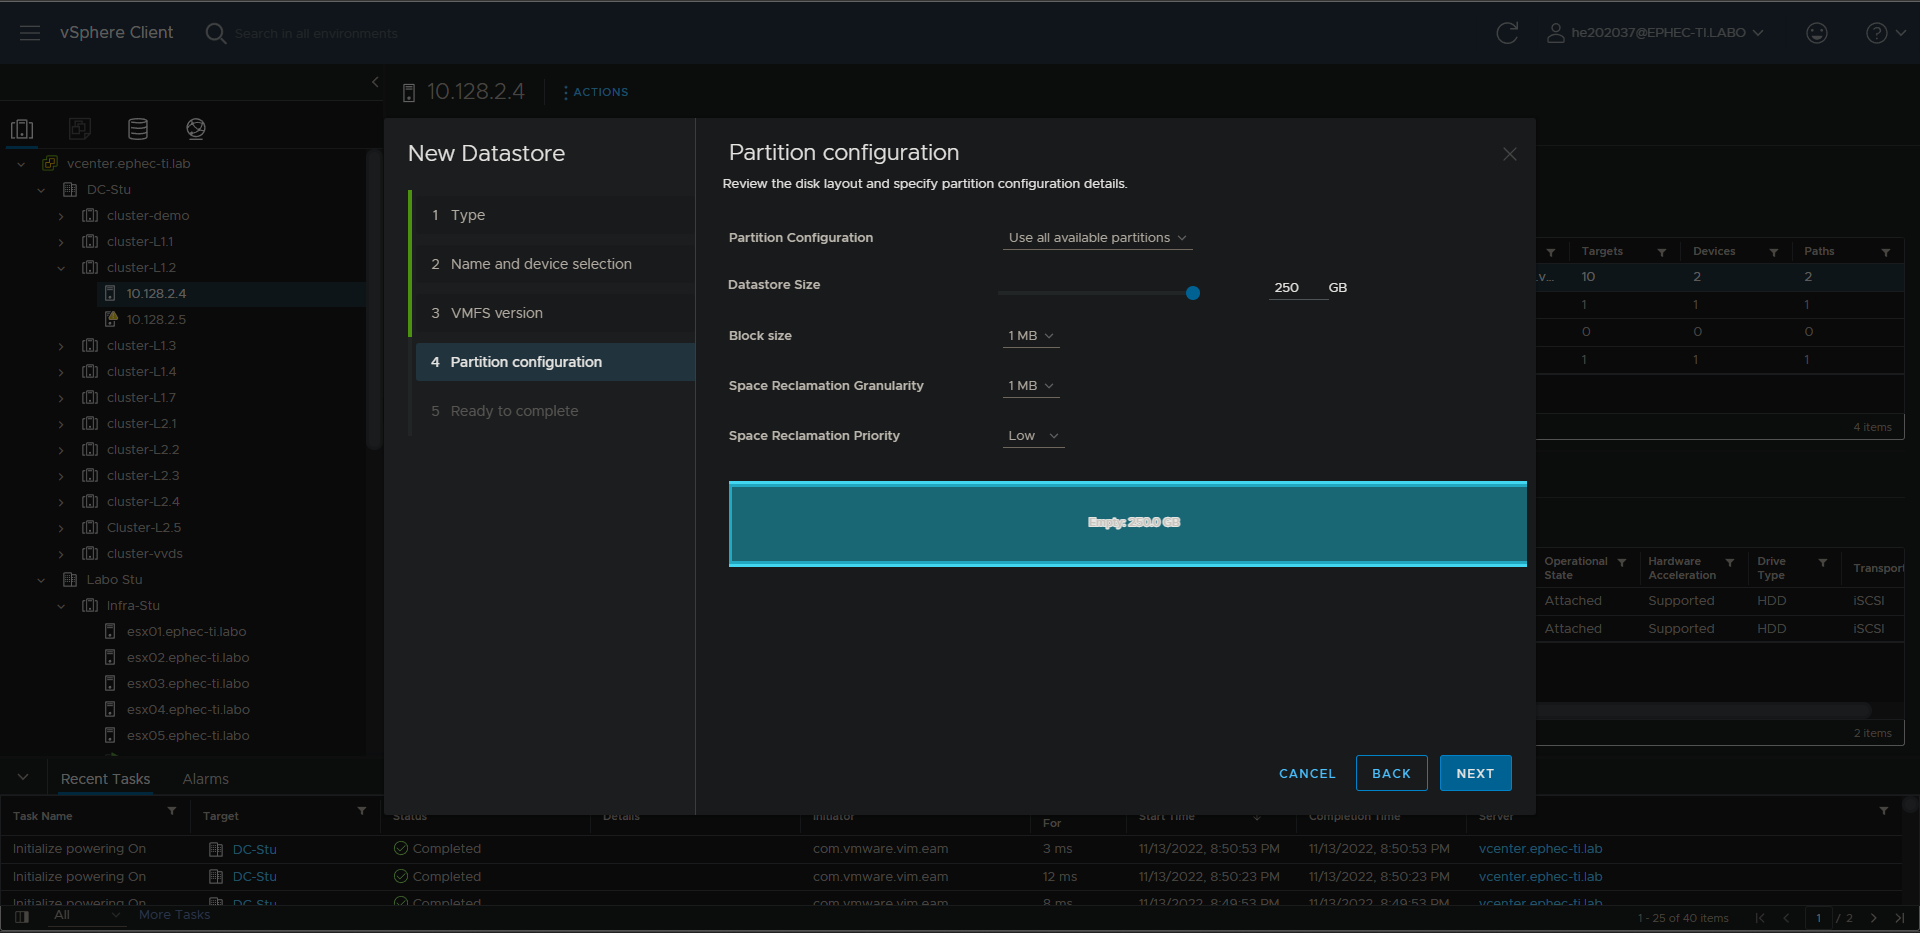Open the smiley feedback icon

[1817, 33]
